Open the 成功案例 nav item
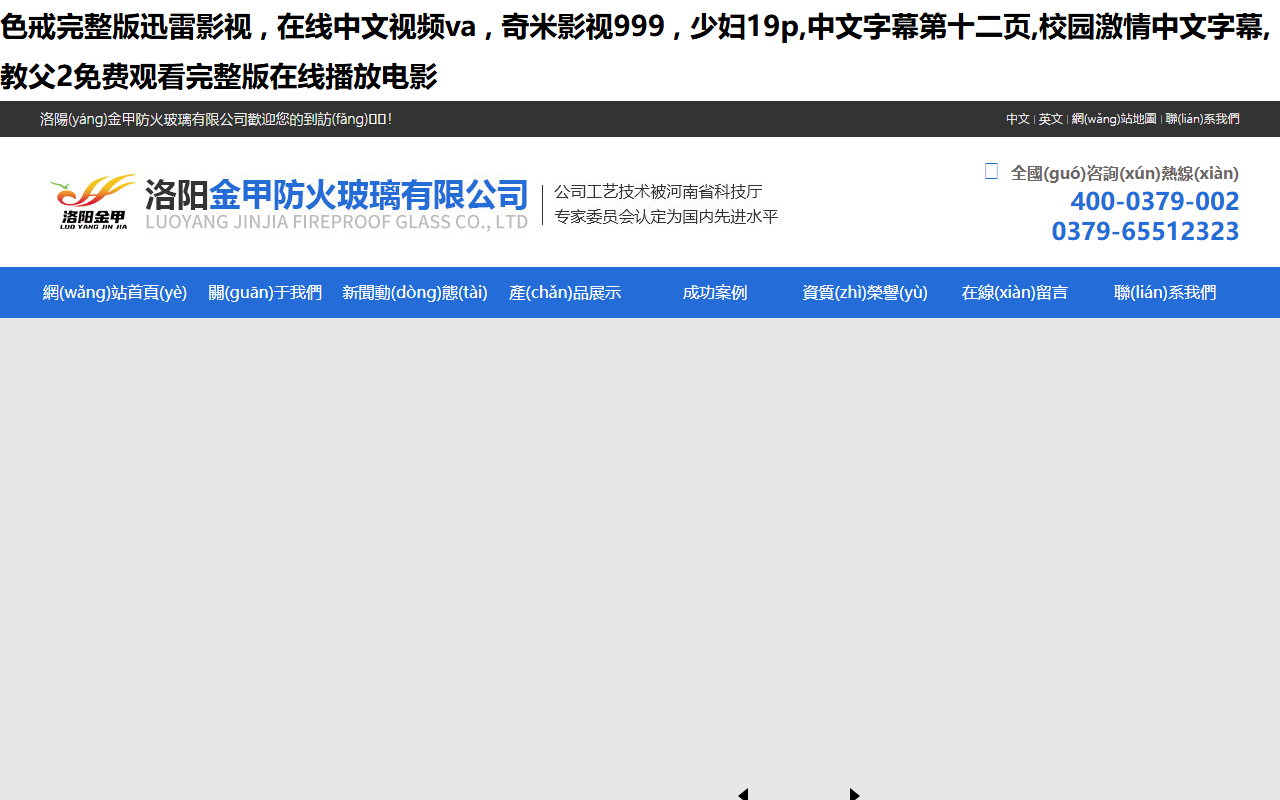 click(x=715, y=292)
